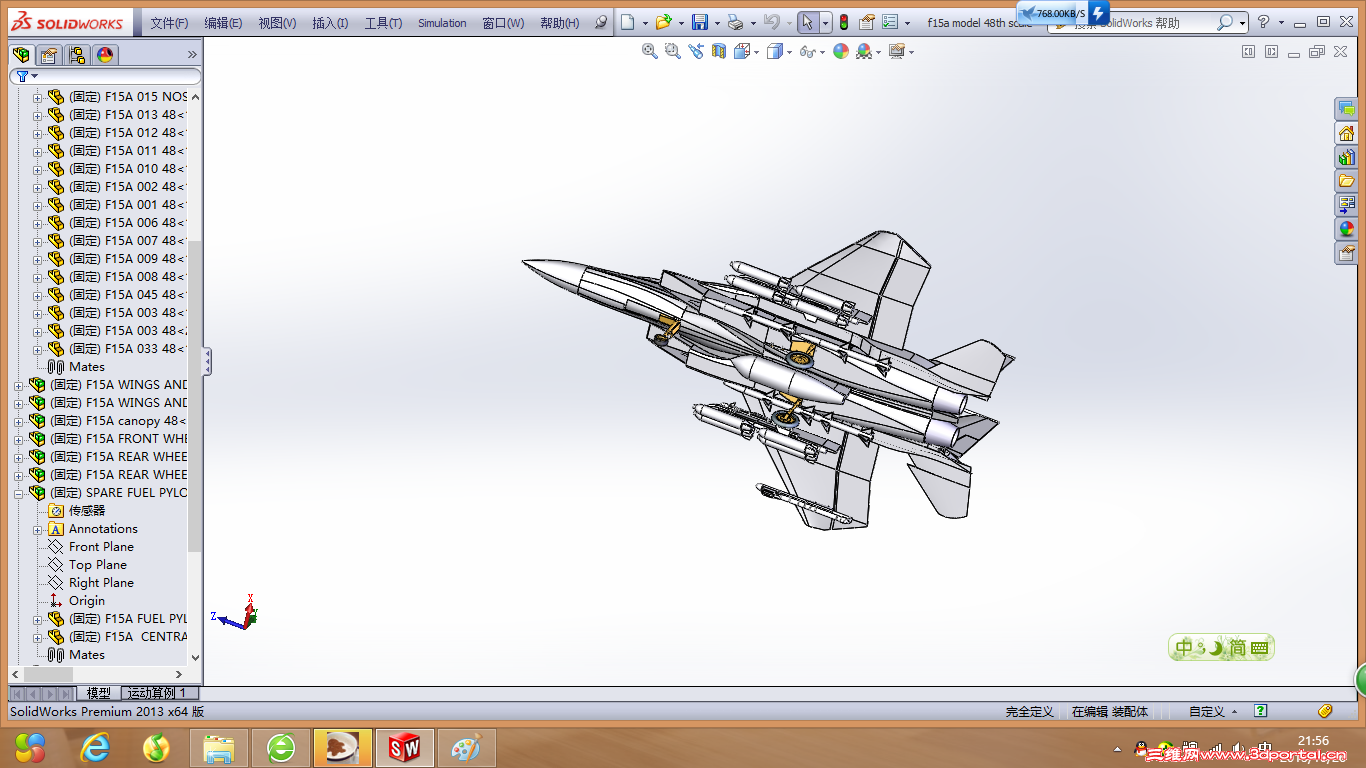The height and width of the screenshot is (768, 1366).
Task: Open the 工具(T) menu
Action: coord(383,23)
